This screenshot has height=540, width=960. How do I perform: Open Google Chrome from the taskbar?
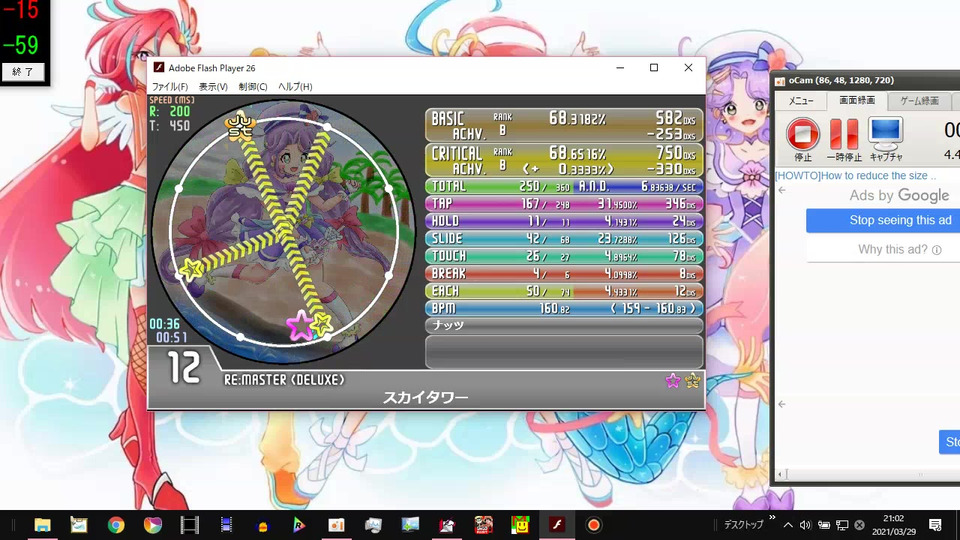116,525
